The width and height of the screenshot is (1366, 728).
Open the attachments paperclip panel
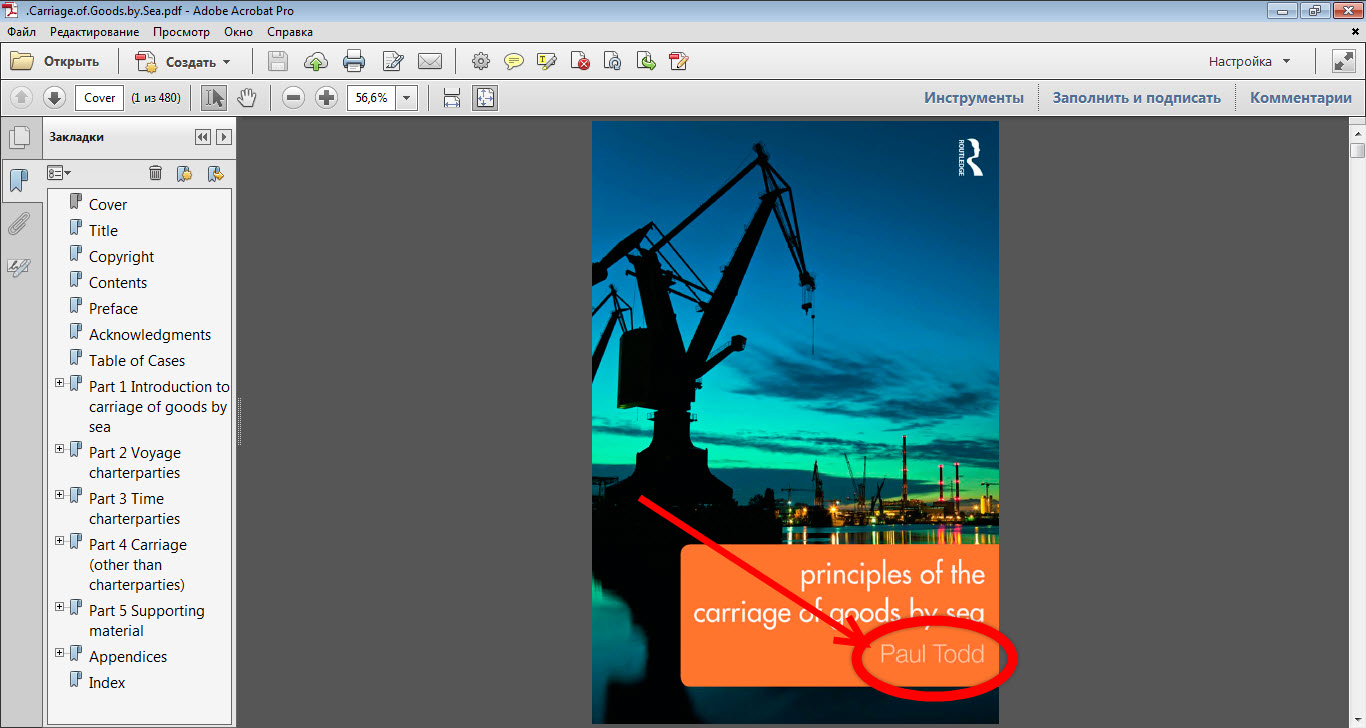click(19, 223)
